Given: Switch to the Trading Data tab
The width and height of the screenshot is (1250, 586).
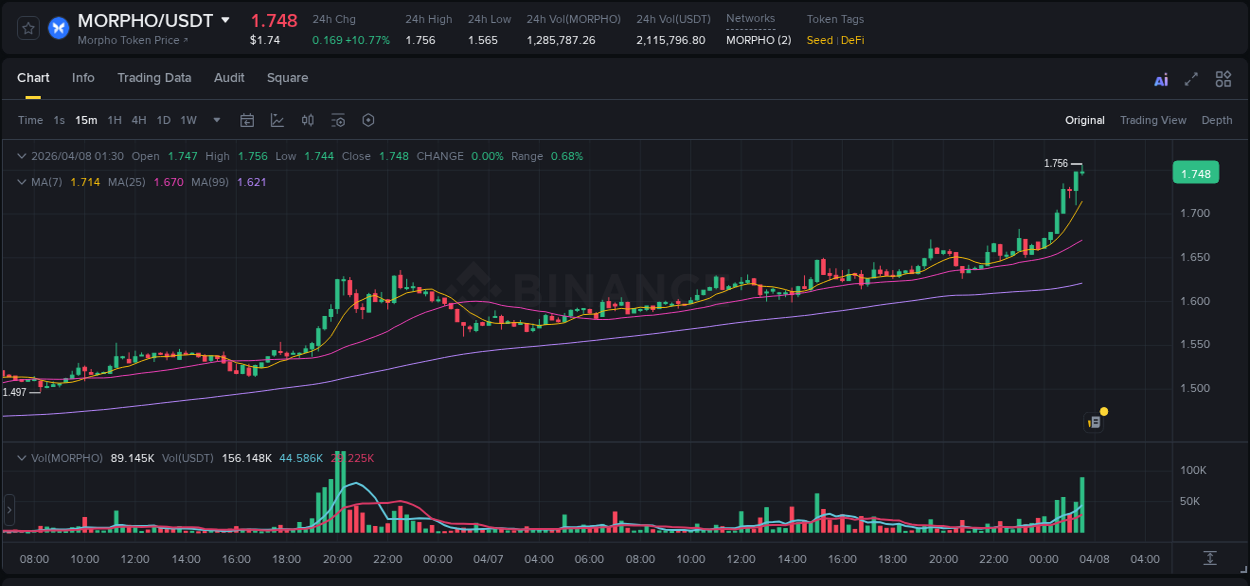Looking at the screenshot, I should (154, 77).
